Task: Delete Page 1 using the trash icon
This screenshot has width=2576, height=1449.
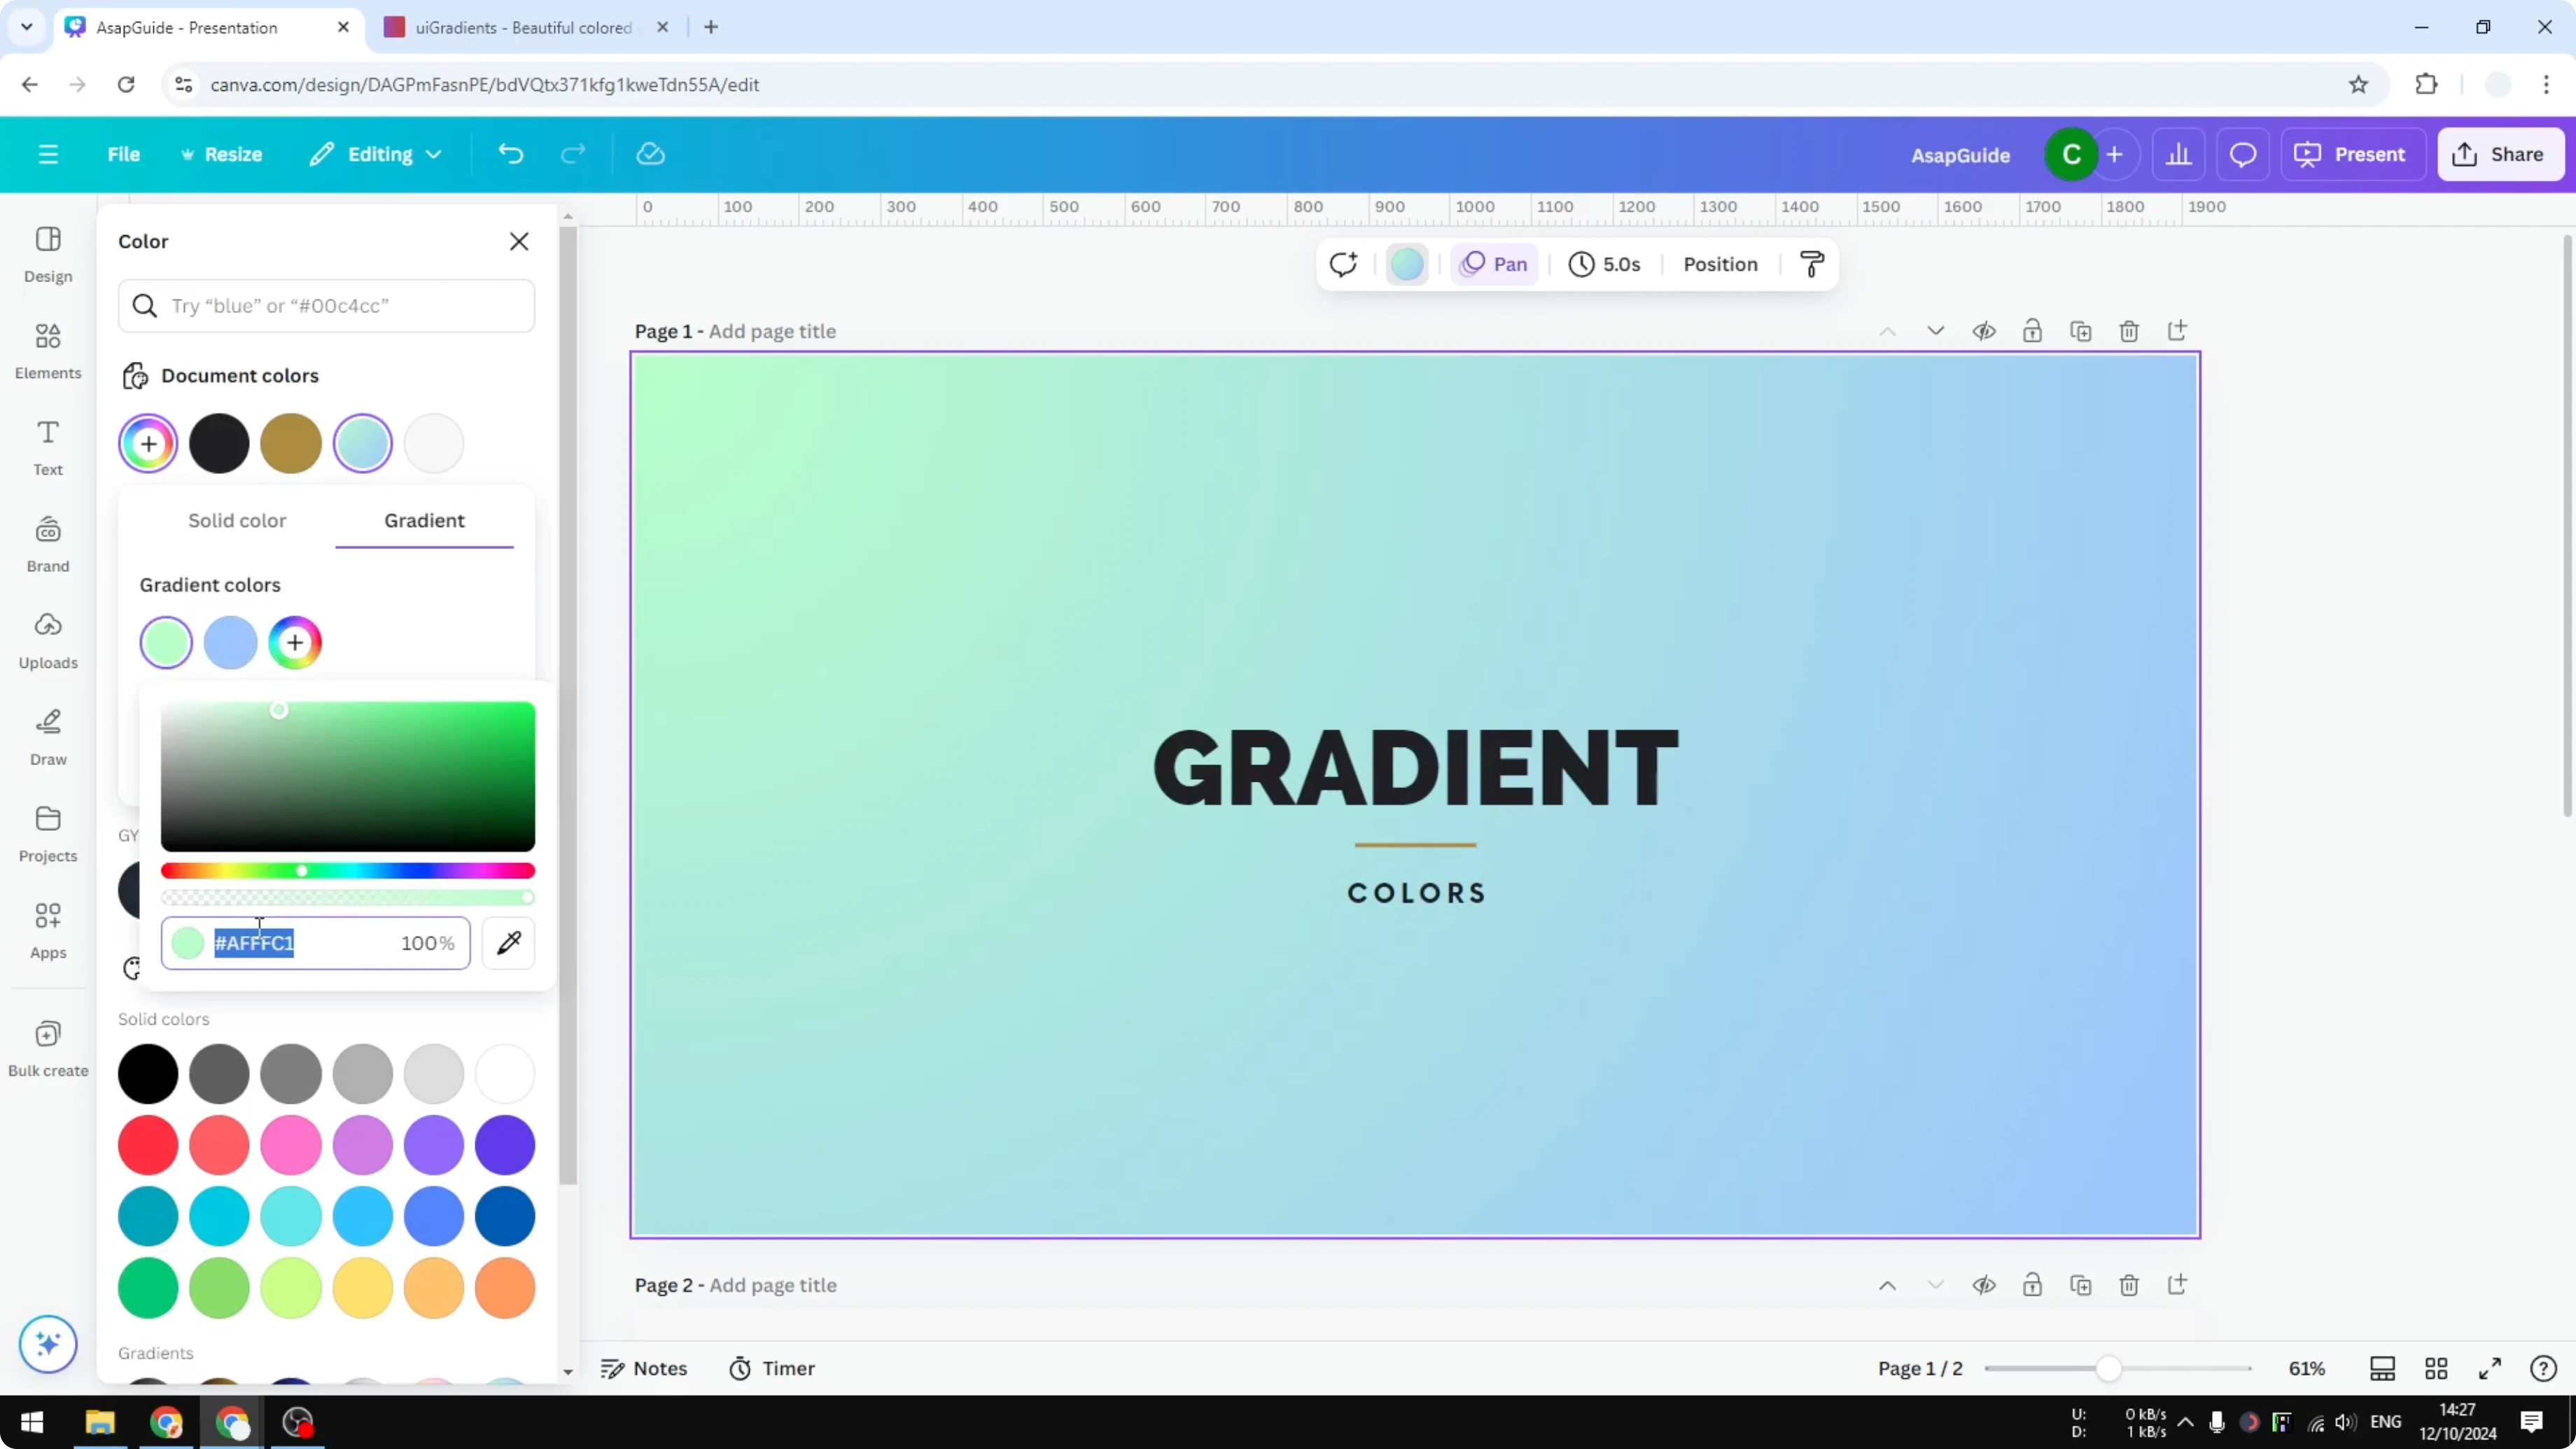Action: (x=2129, y=331)
